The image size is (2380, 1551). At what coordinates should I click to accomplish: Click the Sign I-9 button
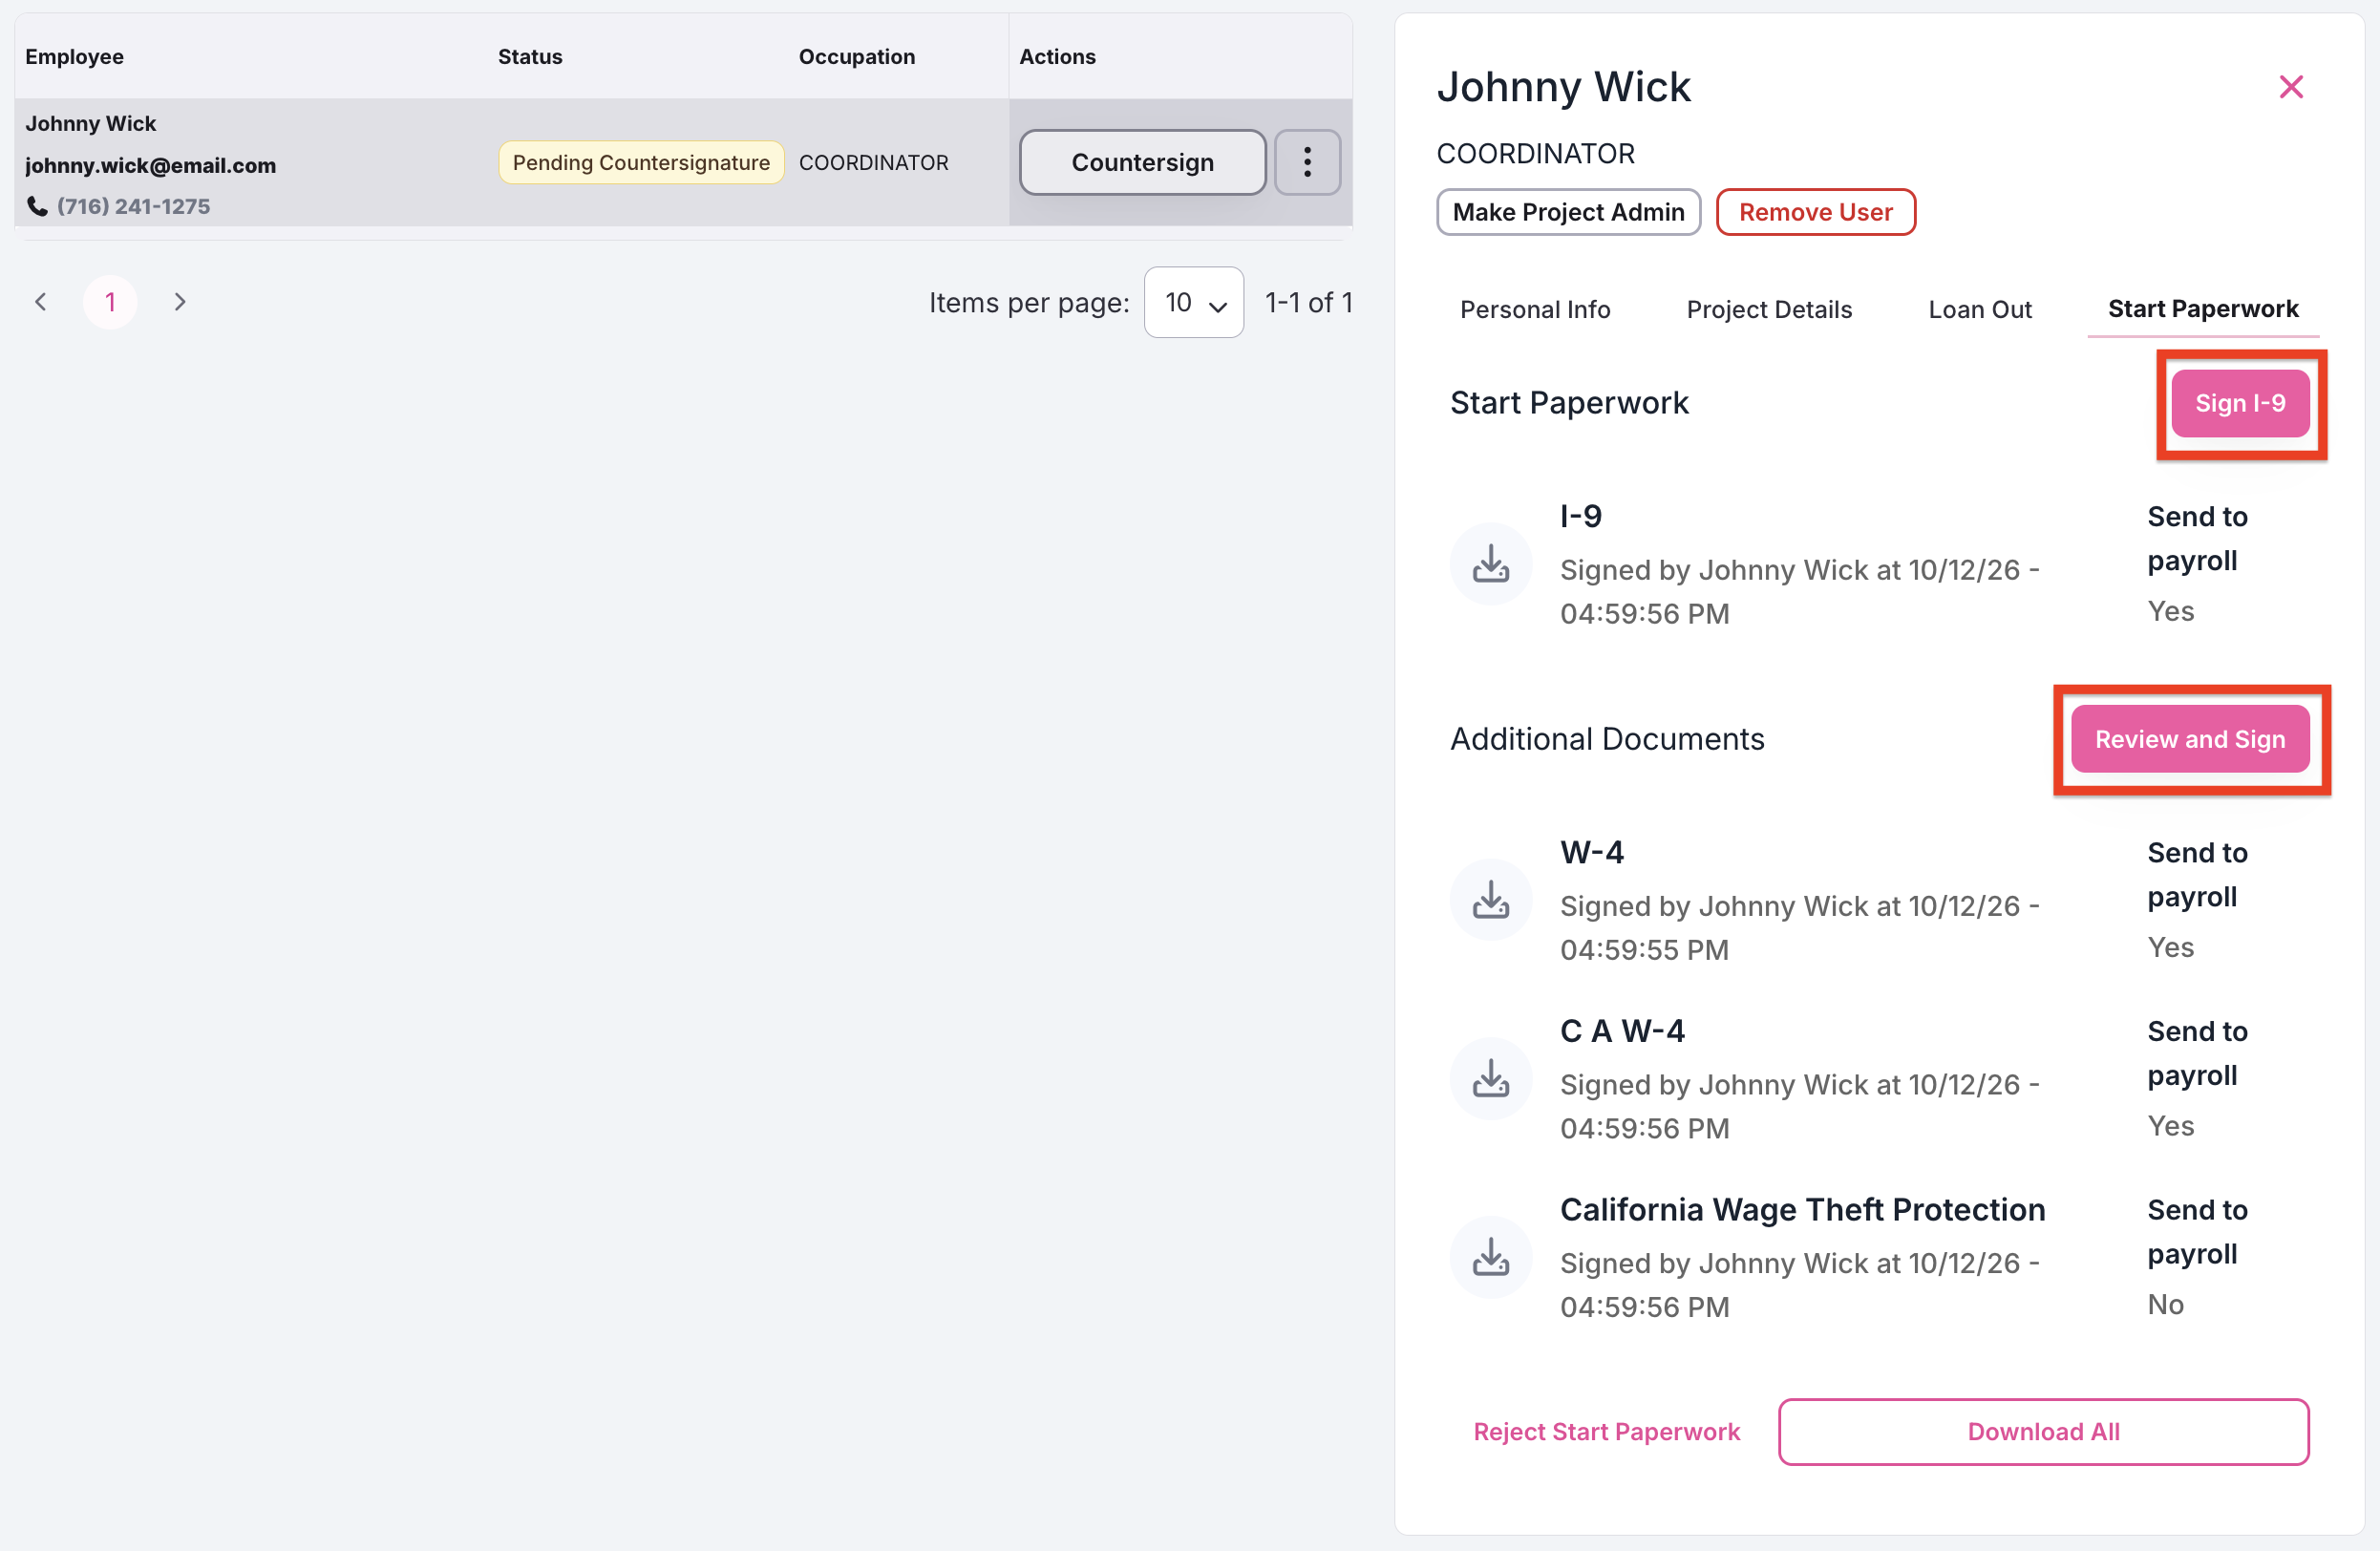pyautogui.click(x=2240, y=403)
